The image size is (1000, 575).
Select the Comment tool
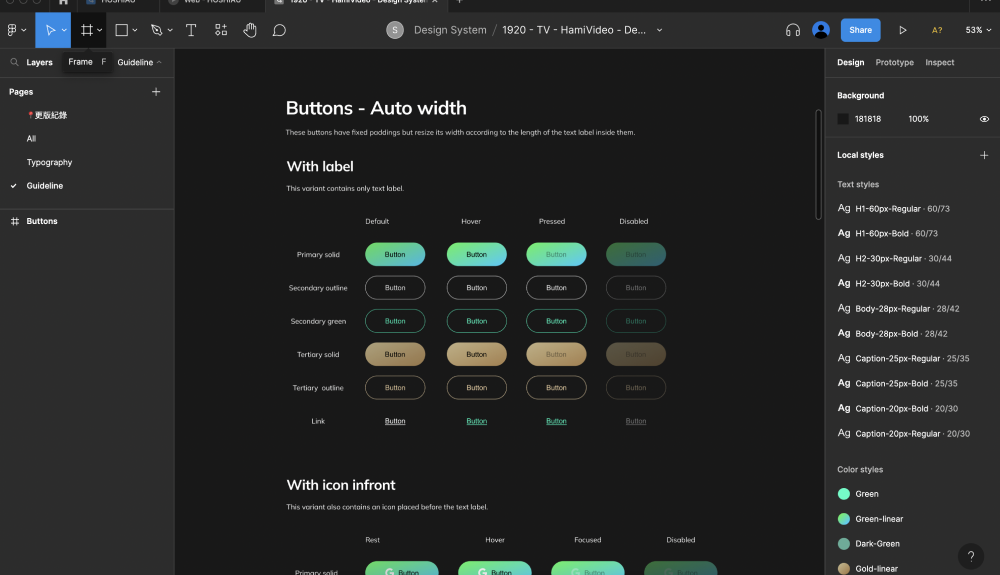point(279,30)
